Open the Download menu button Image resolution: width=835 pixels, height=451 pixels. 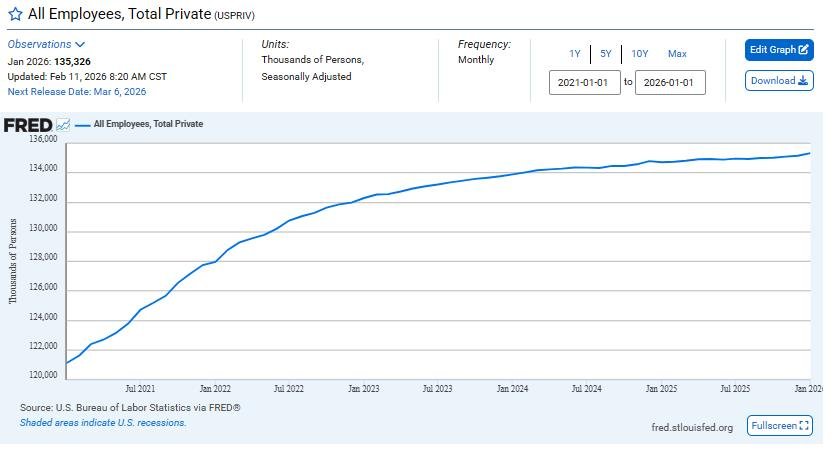pos(778,81)
